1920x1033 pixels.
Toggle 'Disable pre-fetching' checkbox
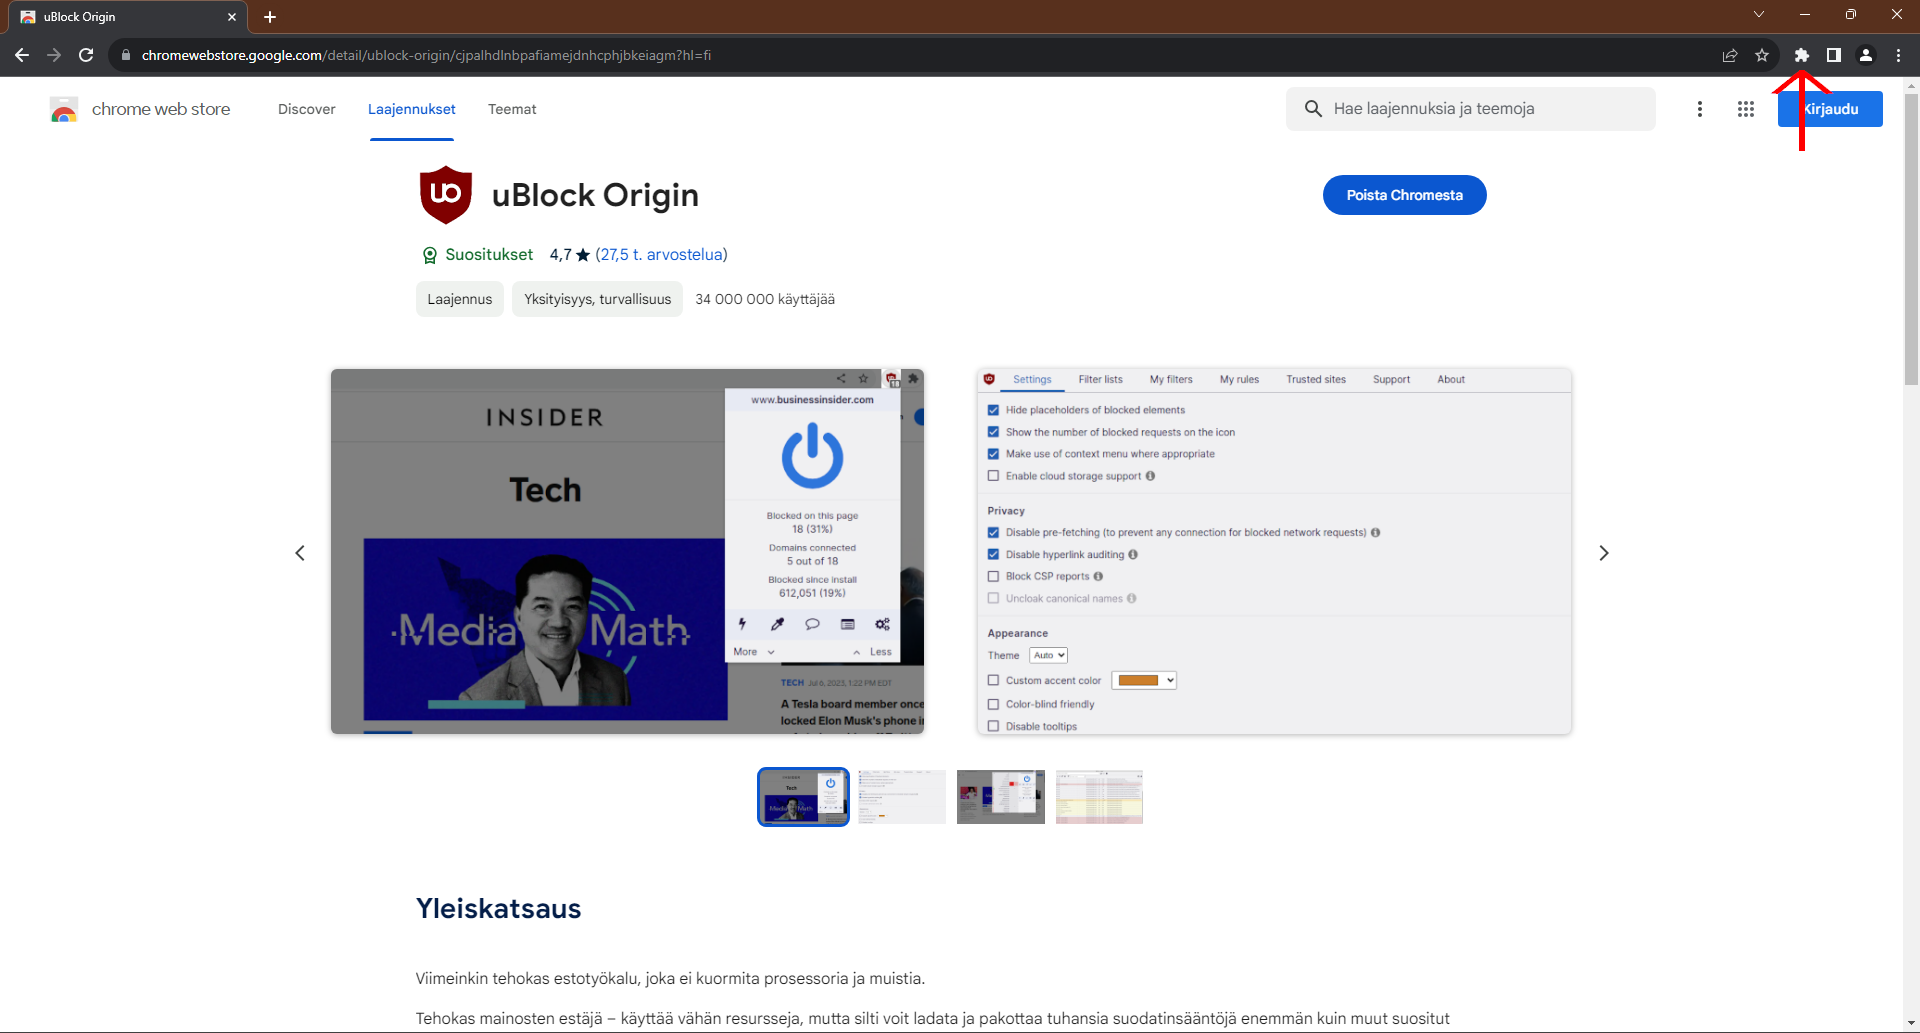coord(993,533)
